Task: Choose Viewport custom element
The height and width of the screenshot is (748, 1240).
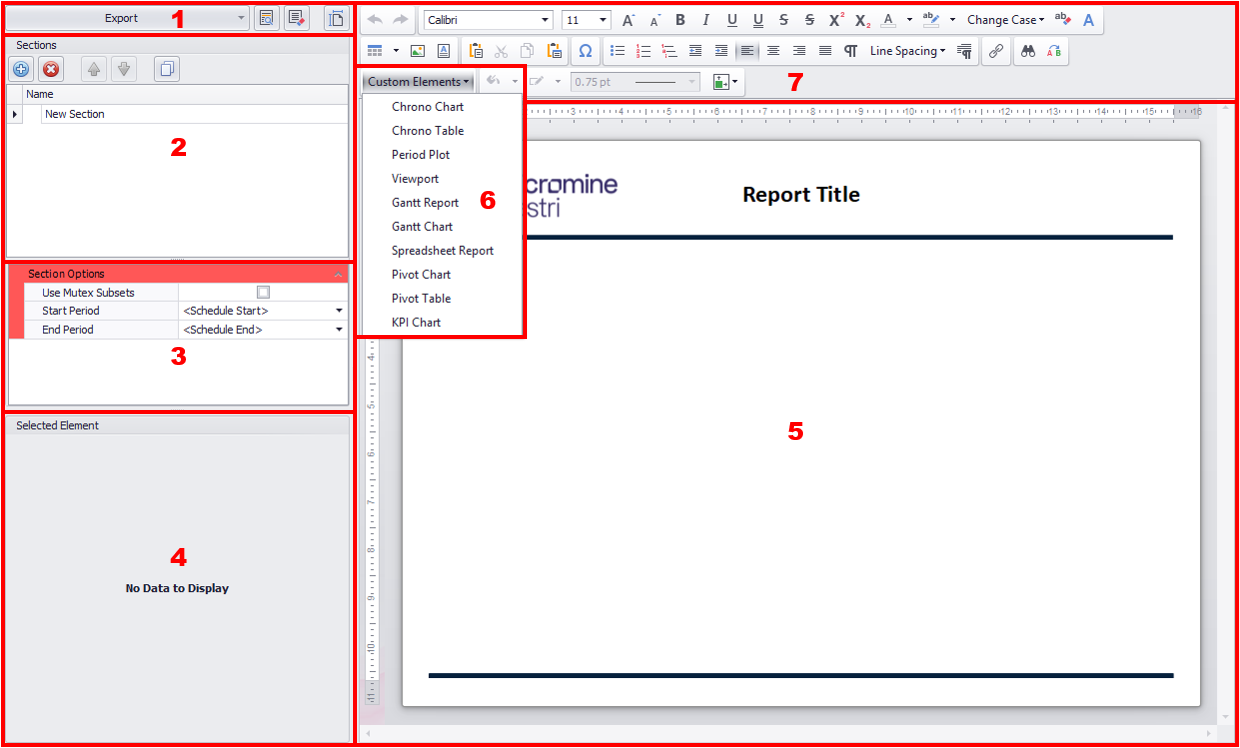Action: [415, 179]
